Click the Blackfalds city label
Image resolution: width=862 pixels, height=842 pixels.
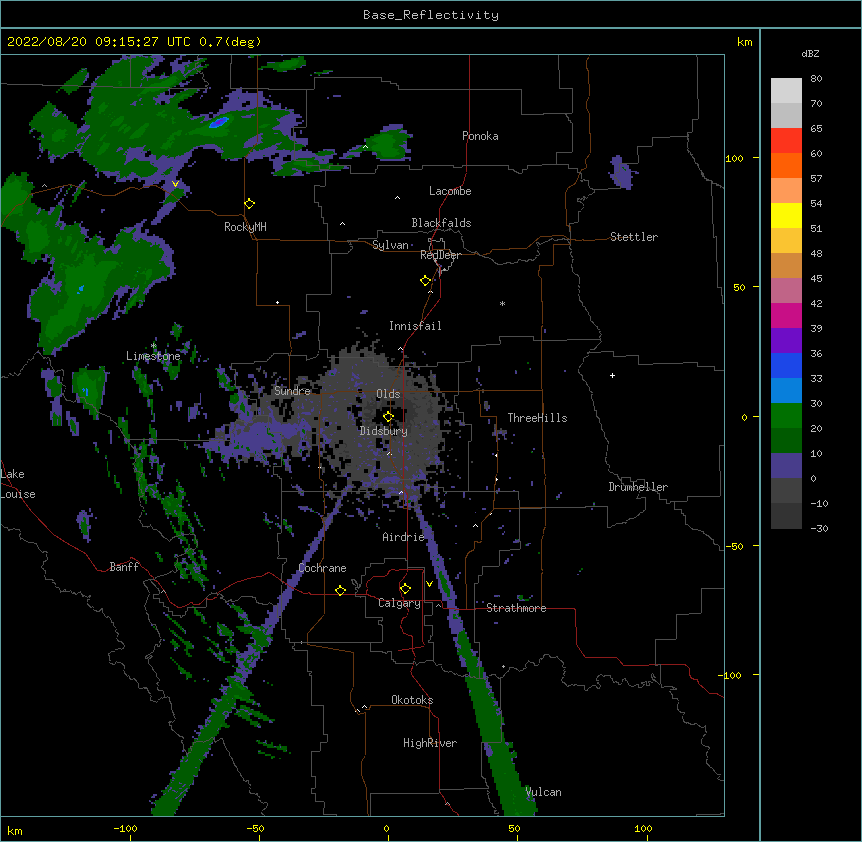pos(441,223)
